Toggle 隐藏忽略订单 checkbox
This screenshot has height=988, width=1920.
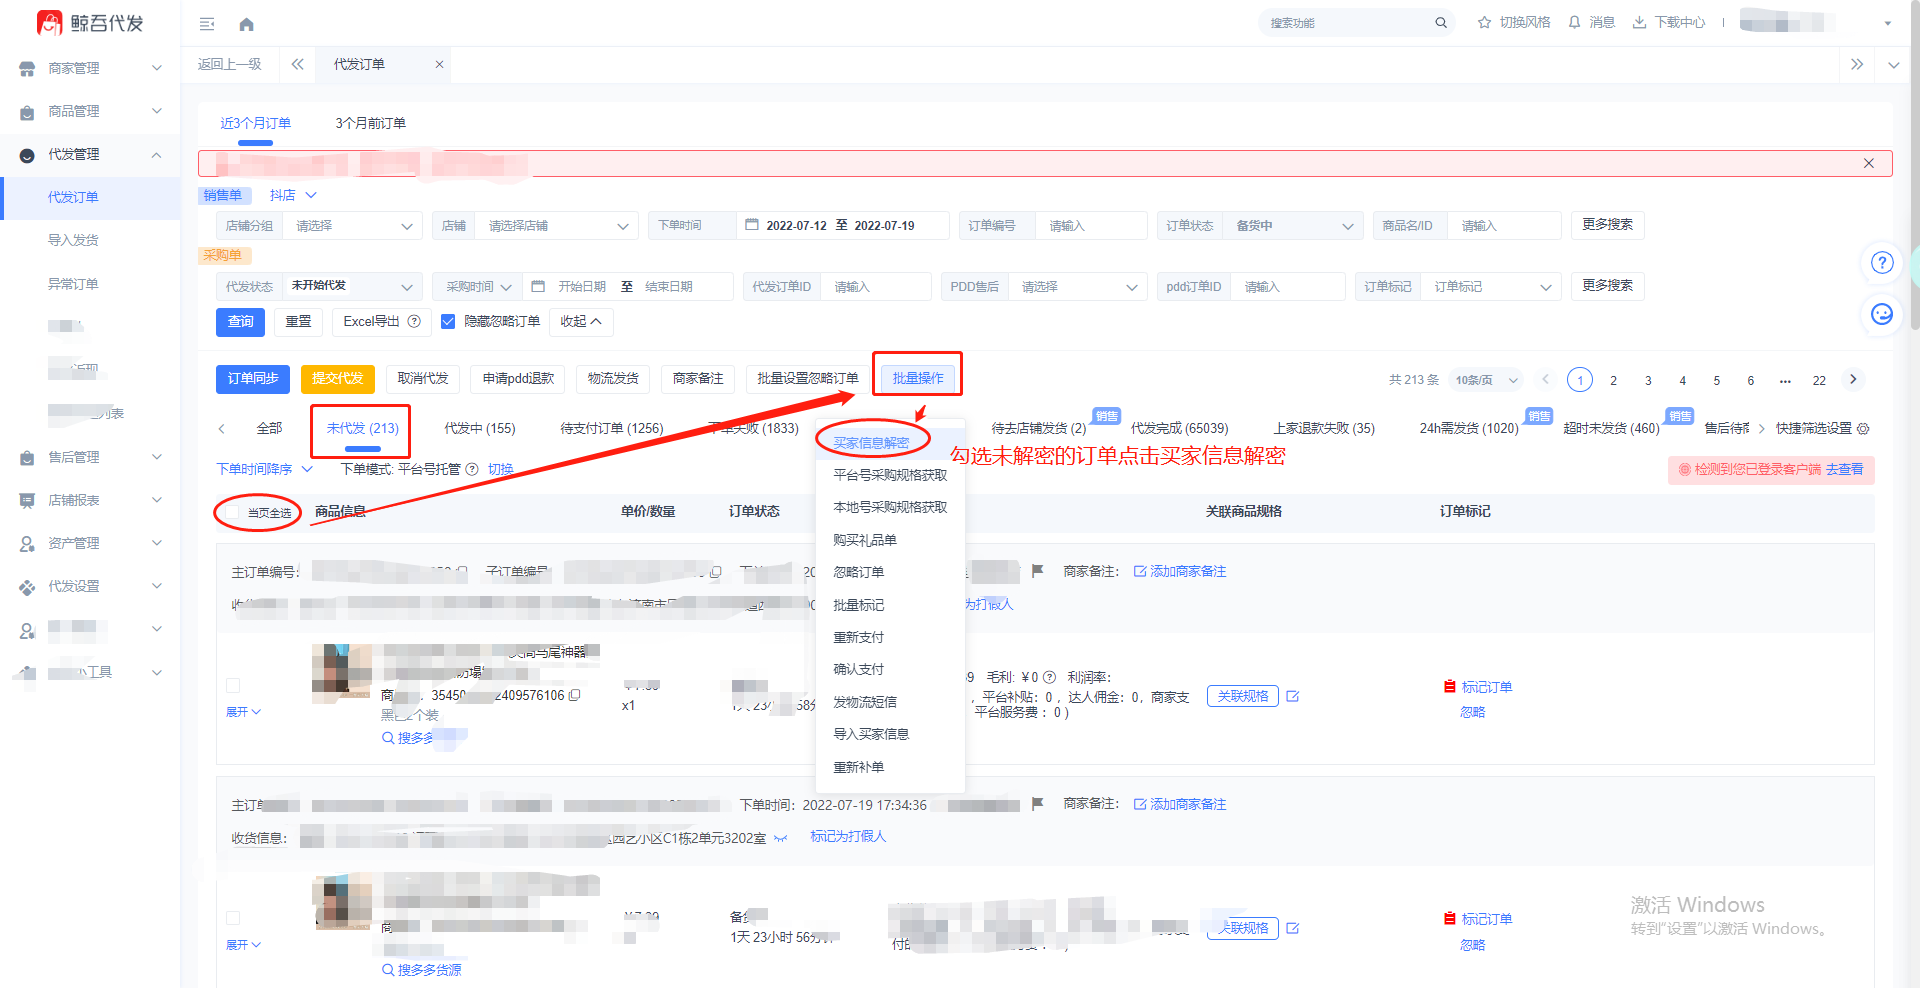[448, 321]
